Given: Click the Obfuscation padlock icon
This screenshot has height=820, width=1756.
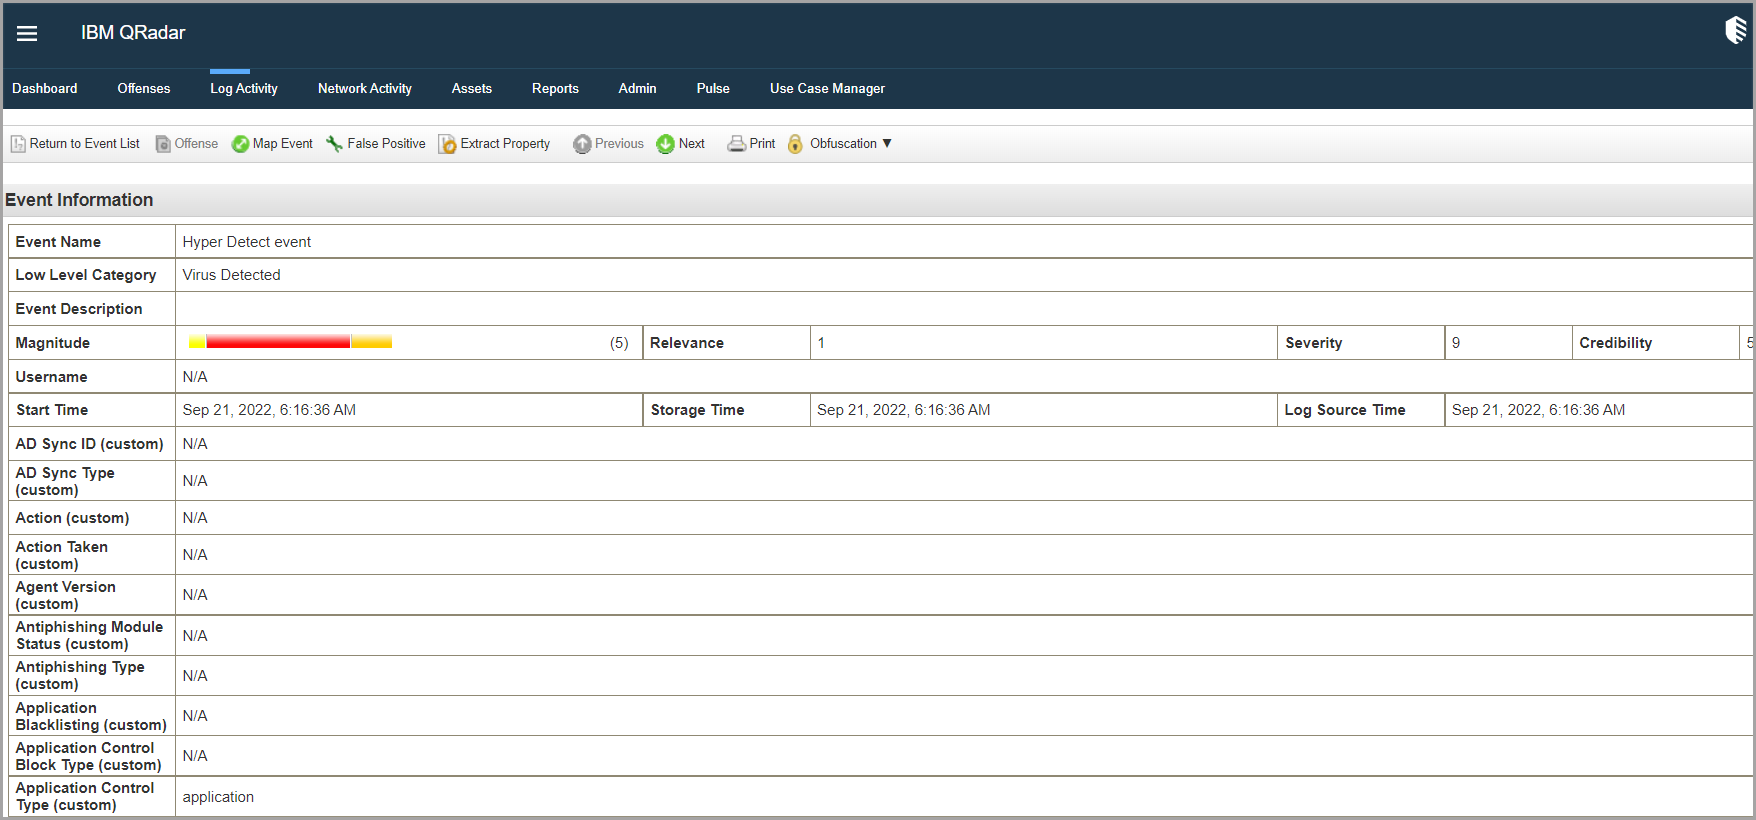Looking at the screenshot, I should point(795,144).
